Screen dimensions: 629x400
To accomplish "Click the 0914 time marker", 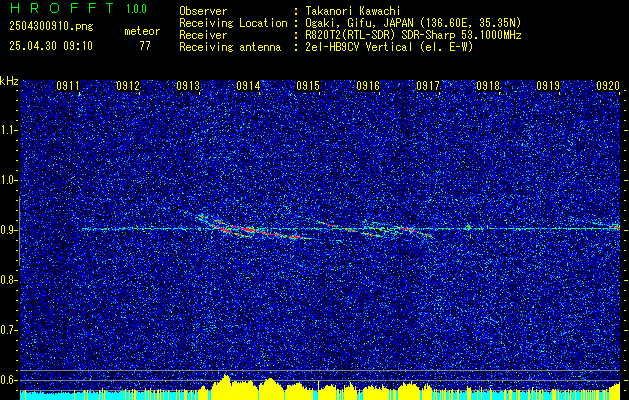I will pyautogui.click(x=248, y=86).
